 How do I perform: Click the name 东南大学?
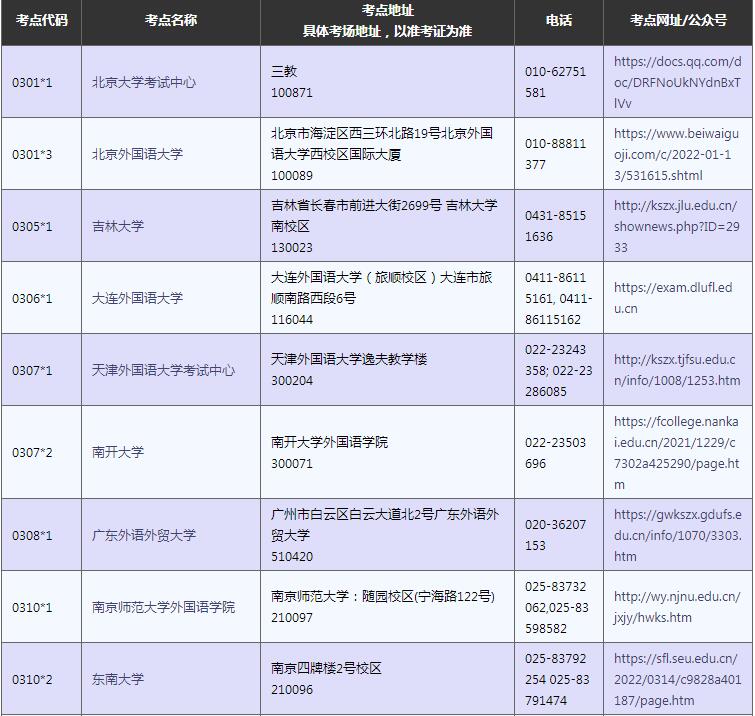coord(118,679)
